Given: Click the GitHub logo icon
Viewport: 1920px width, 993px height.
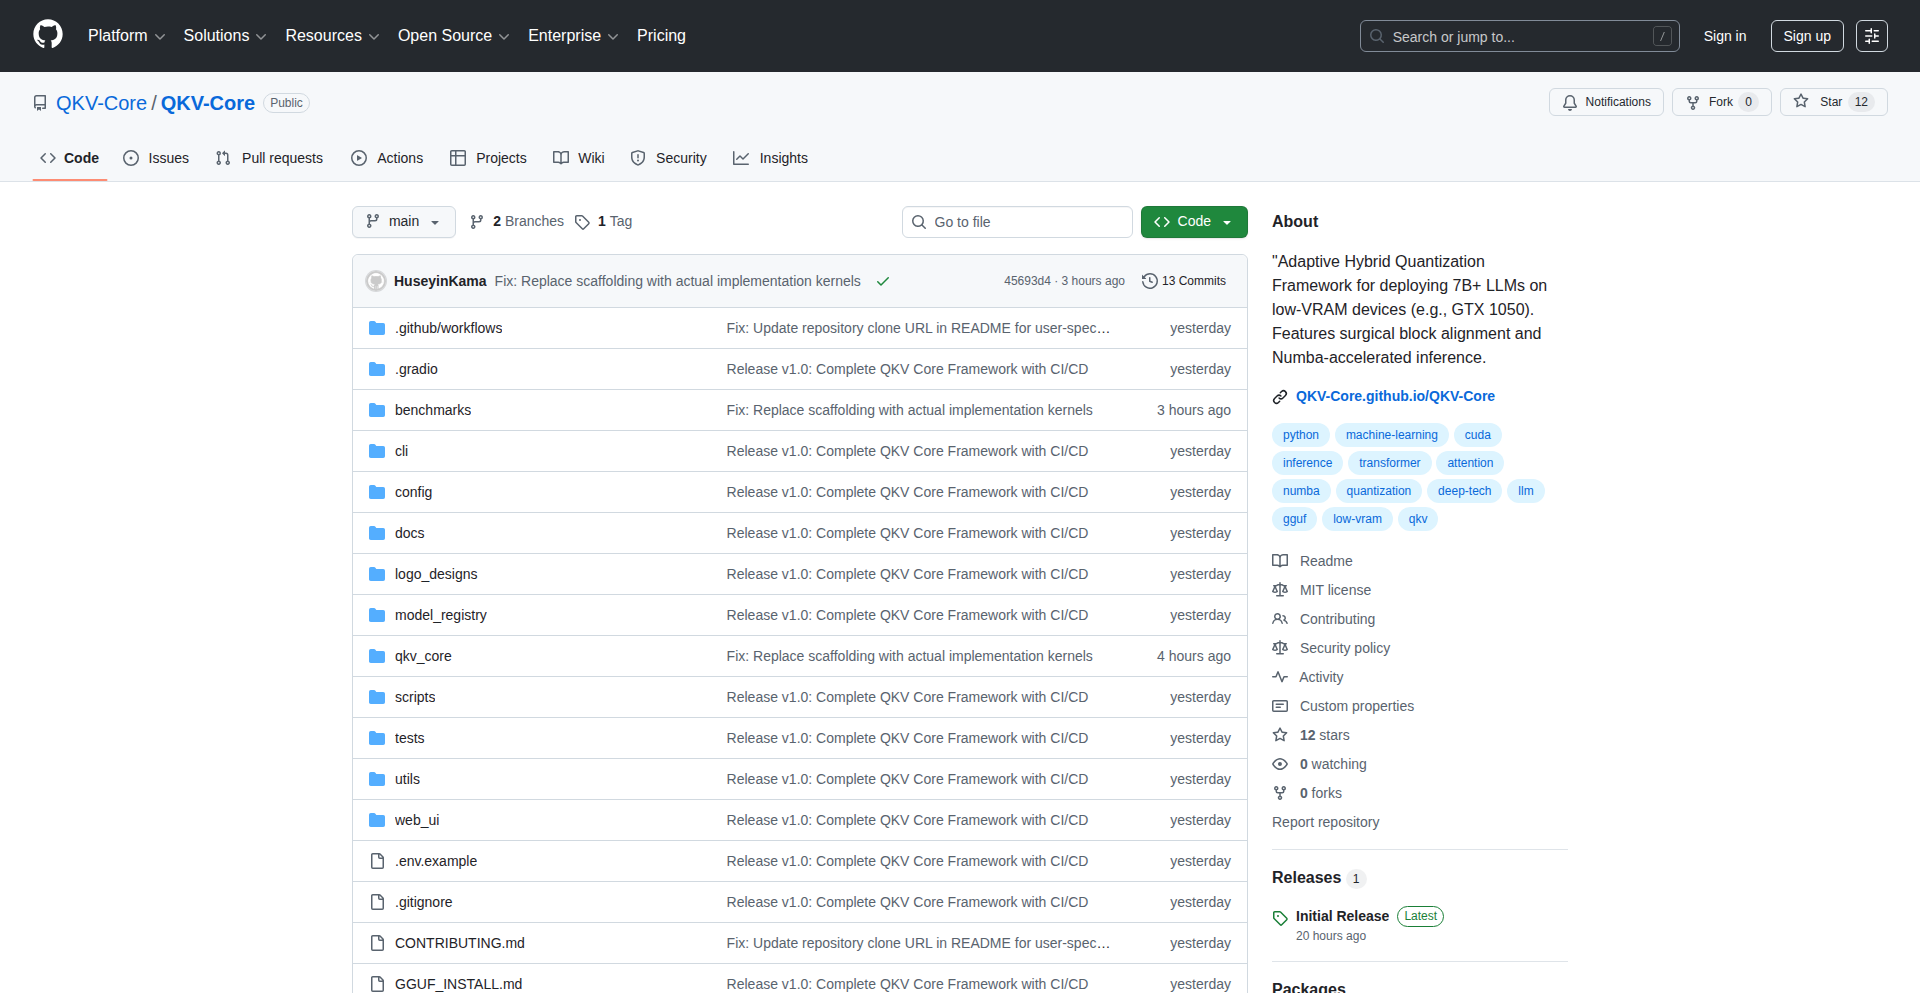Looking at the screenshot, I should (x=48, y=35).
